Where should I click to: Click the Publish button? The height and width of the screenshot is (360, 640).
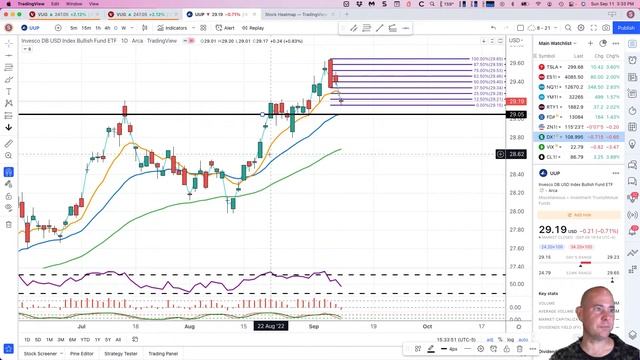pyautogui.click(x=626, y=28)
